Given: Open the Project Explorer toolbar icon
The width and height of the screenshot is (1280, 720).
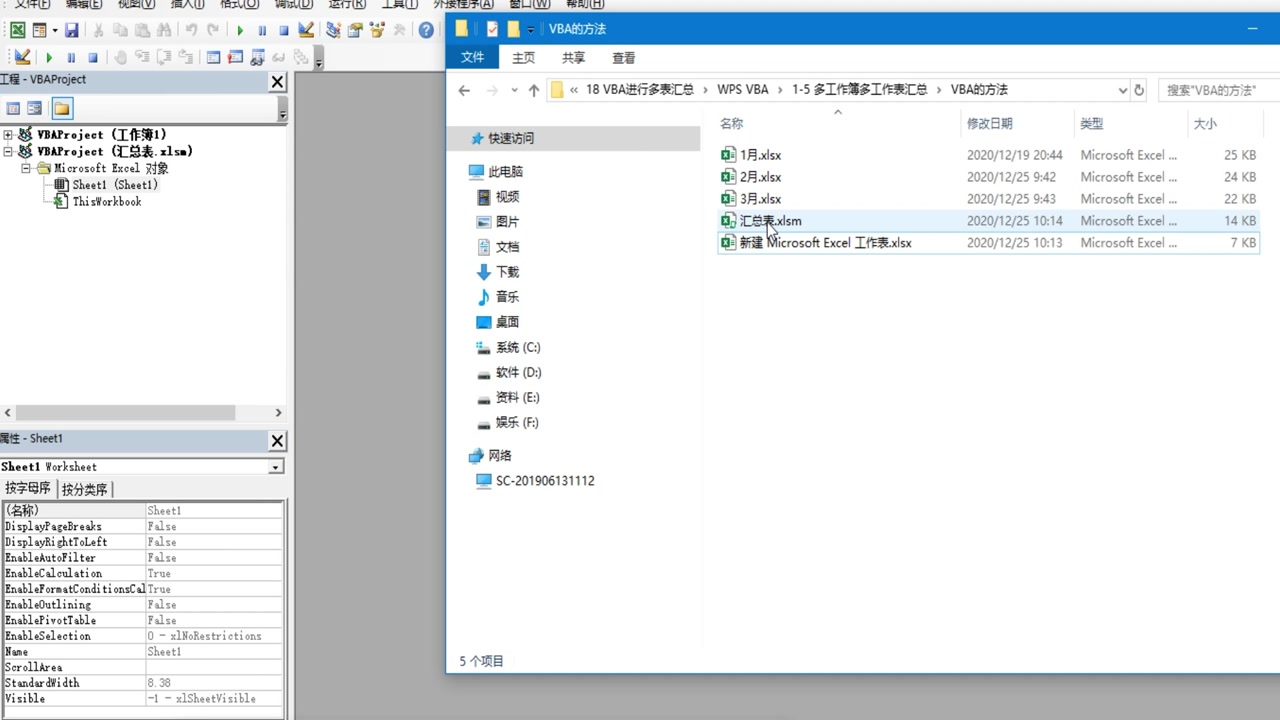Looking at the screenshot, I should (x=333, y=31).
